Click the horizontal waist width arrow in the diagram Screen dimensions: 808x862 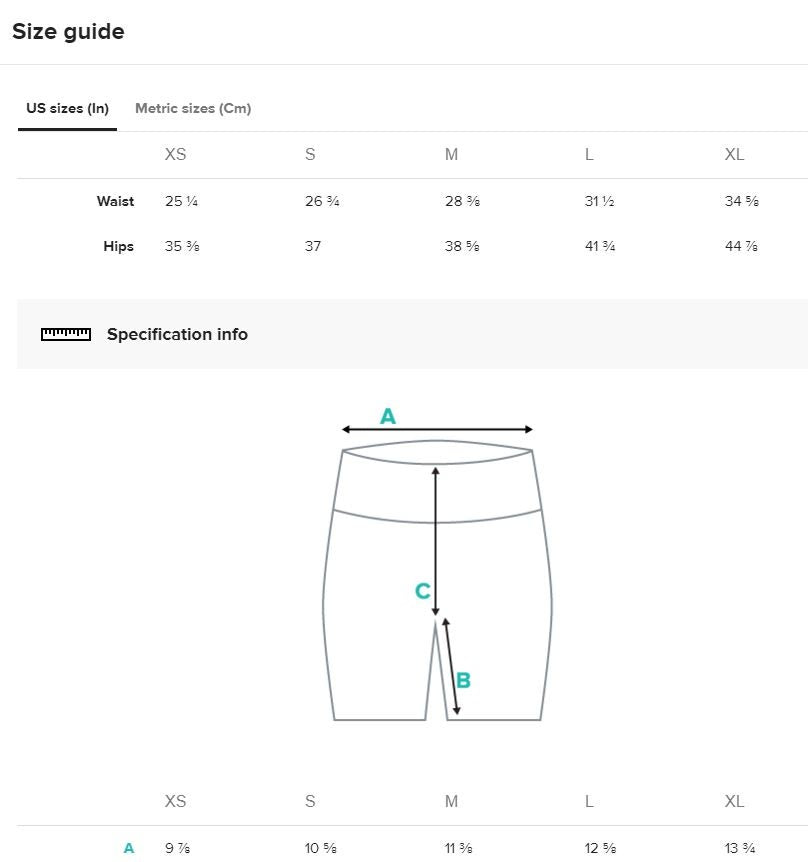437,430
